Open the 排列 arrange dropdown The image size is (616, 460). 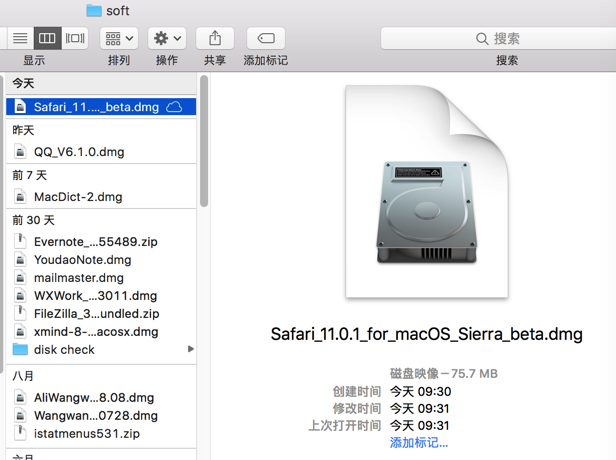click(119, 38)
